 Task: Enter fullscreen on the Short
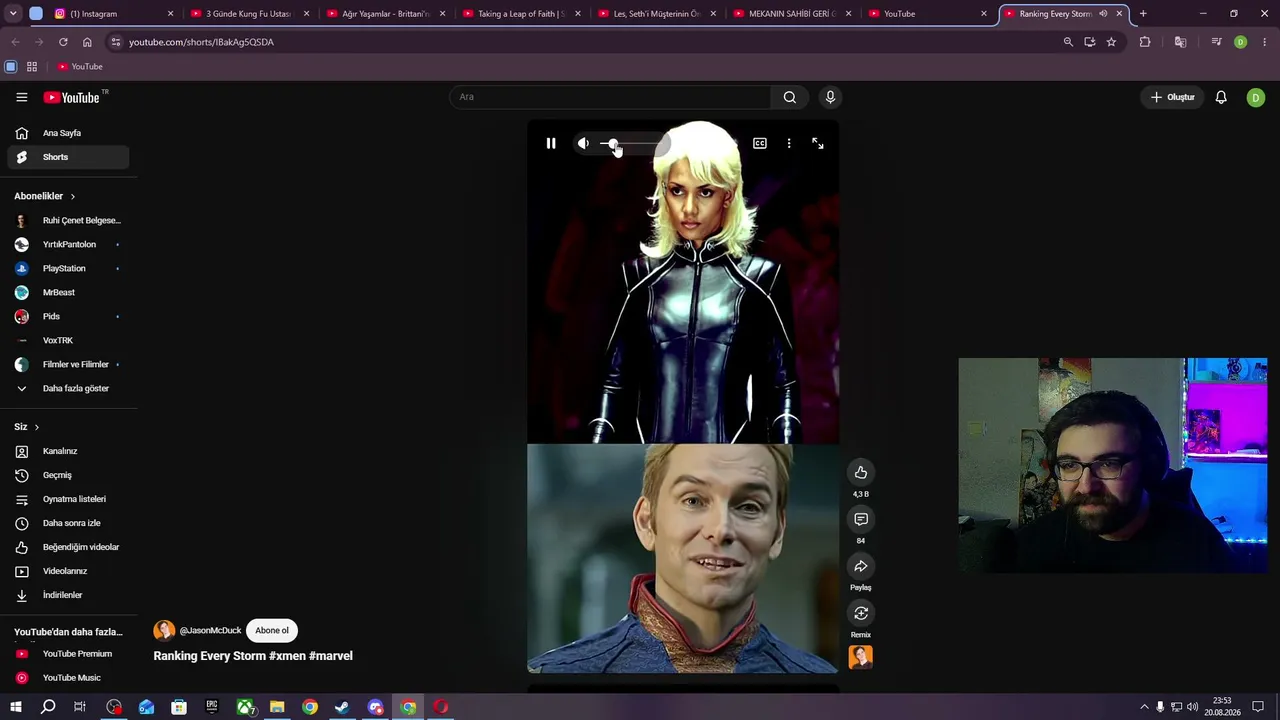(818, 144)
